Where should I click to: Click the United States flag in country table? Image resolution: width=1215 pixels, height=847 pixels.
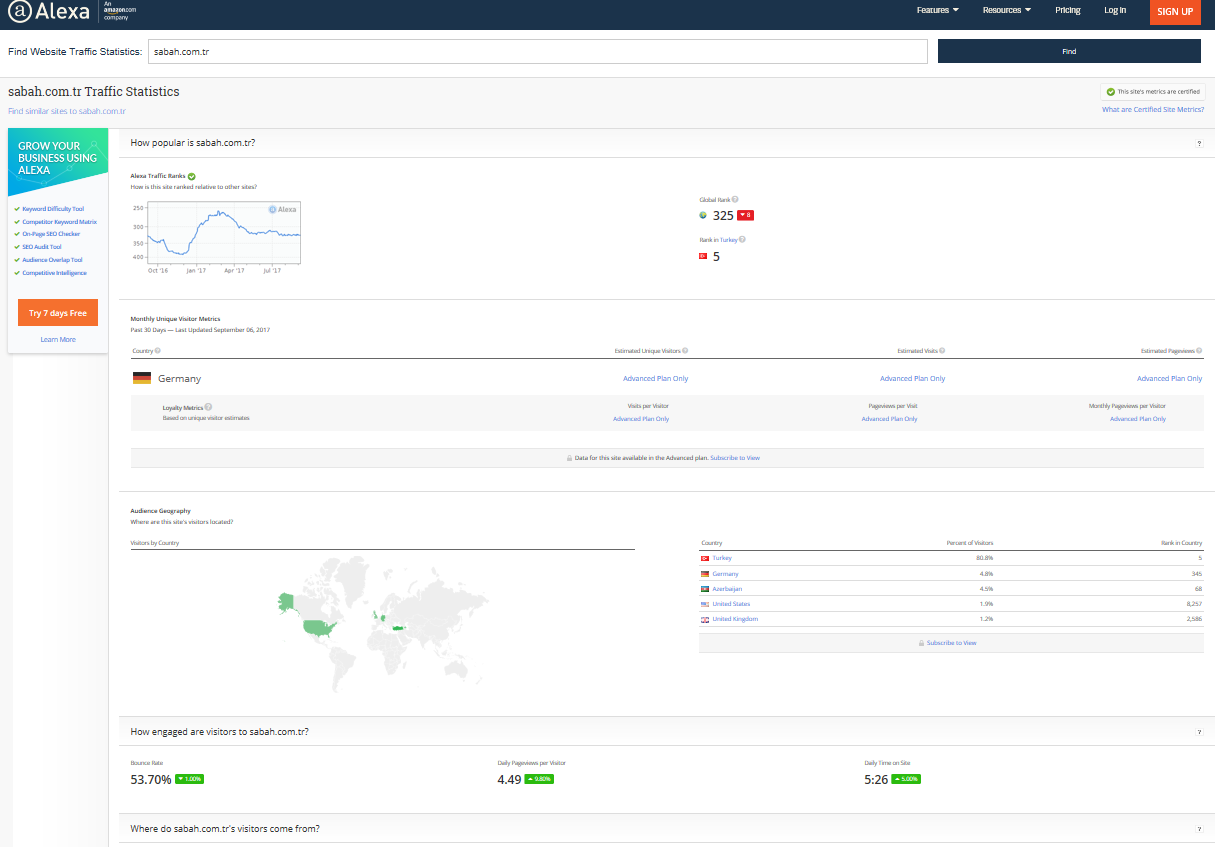(x=705, y=604)
